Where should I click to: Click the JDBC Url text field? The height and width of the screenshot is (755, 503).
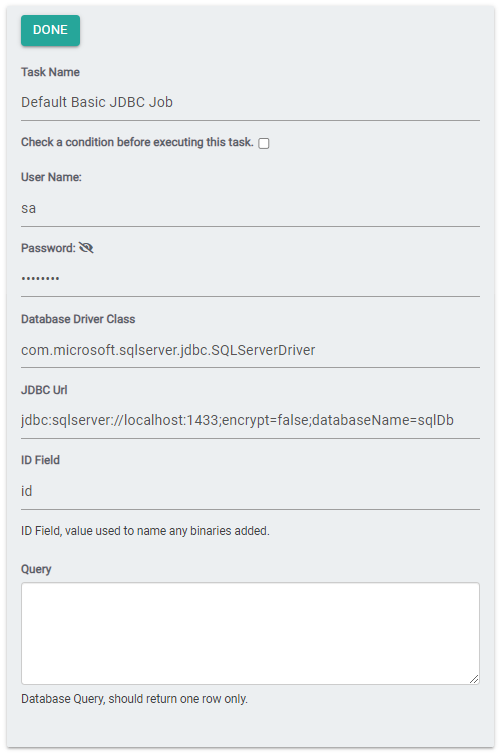[x=250, y=420]
